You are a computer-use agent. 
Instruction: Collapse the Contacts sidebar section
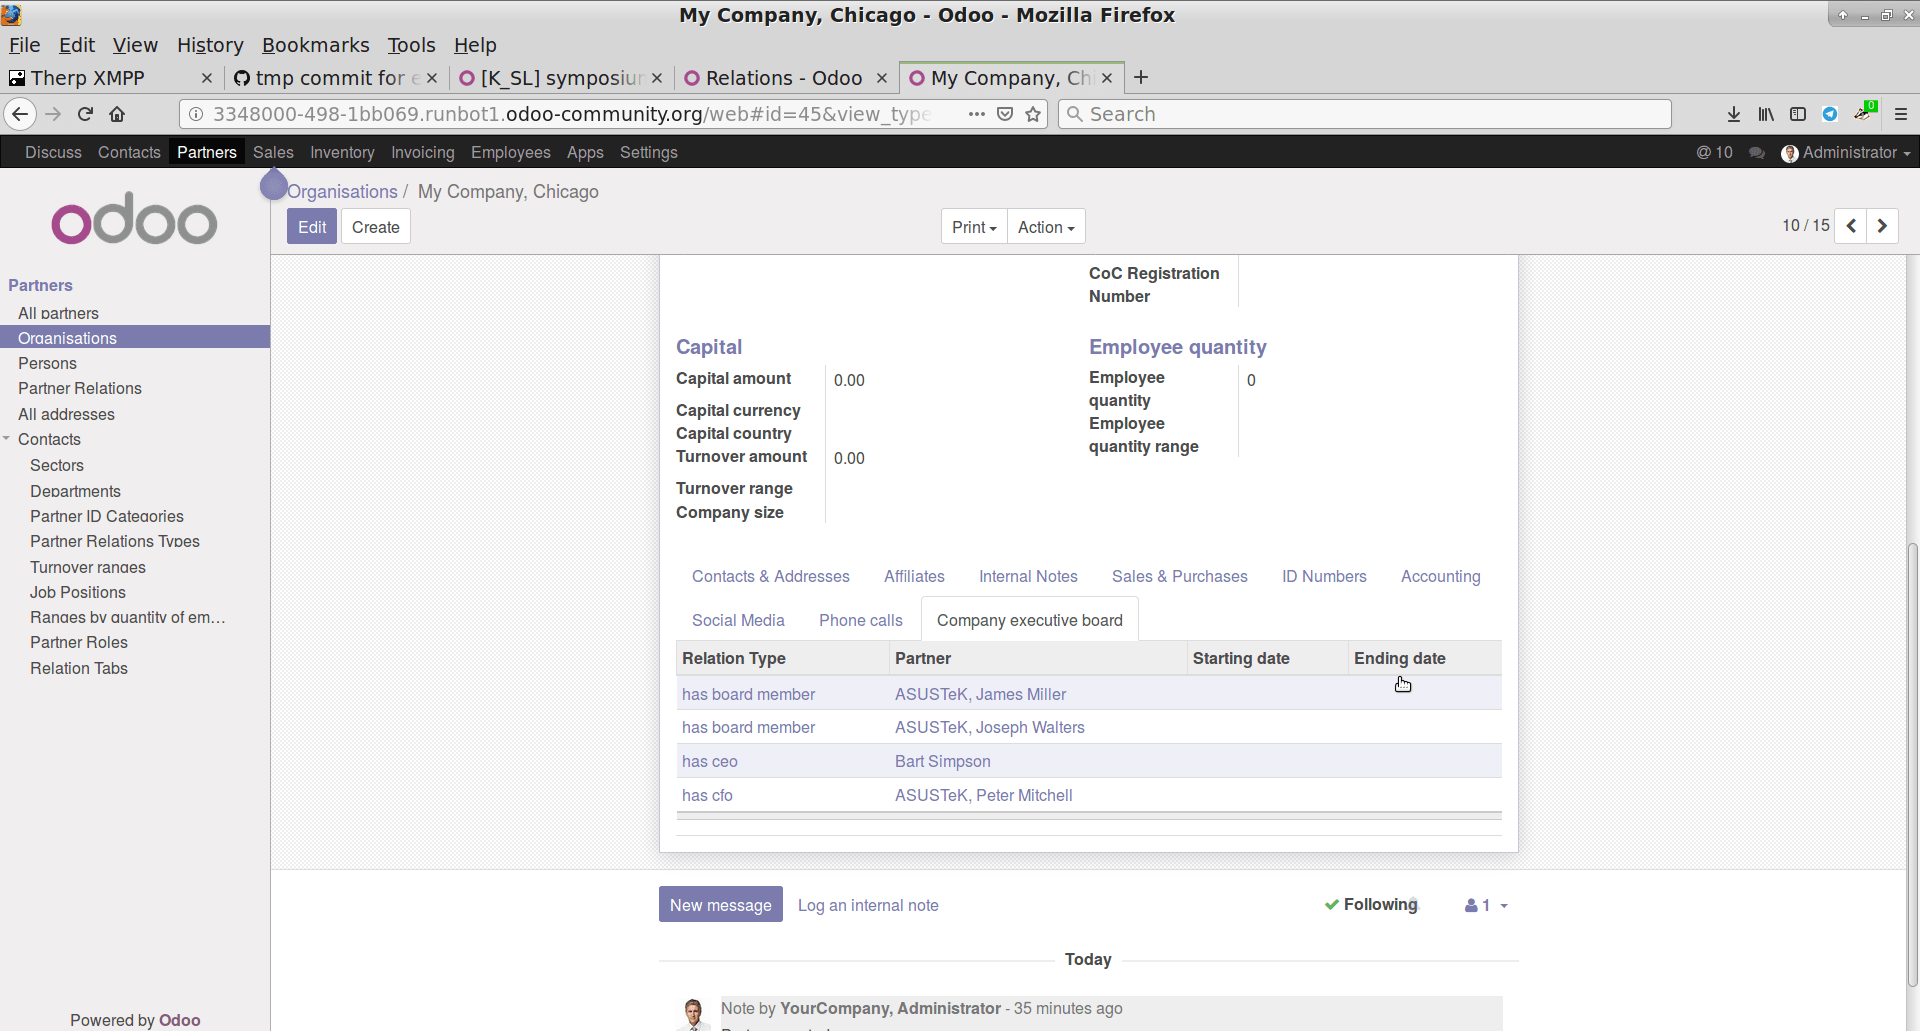pyautogui.click(x=7, y=439)
